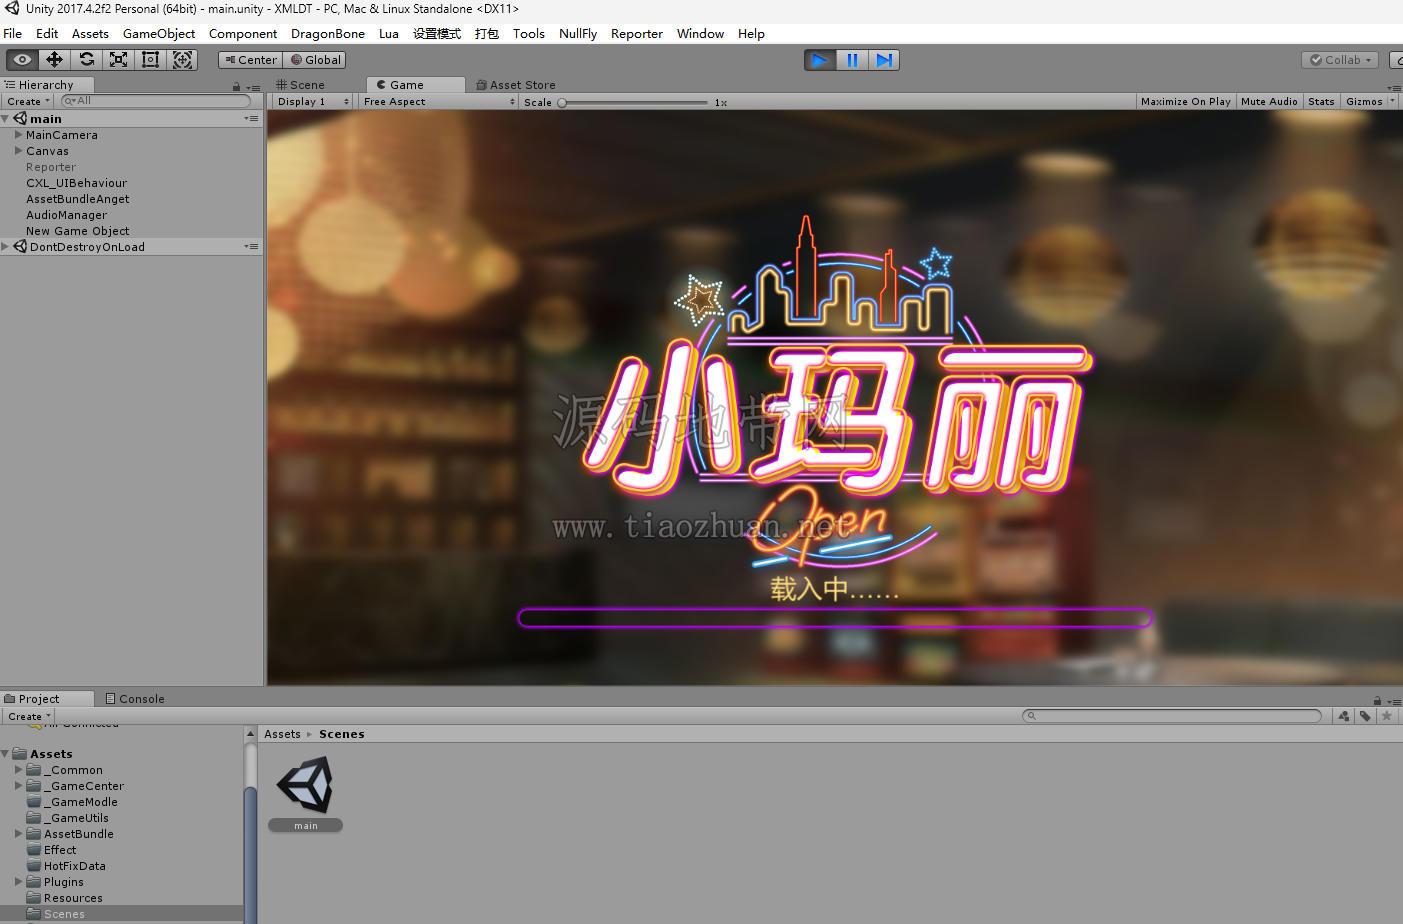Expand the DontDestroyOnLoad scene

click(x=6, y=246)
